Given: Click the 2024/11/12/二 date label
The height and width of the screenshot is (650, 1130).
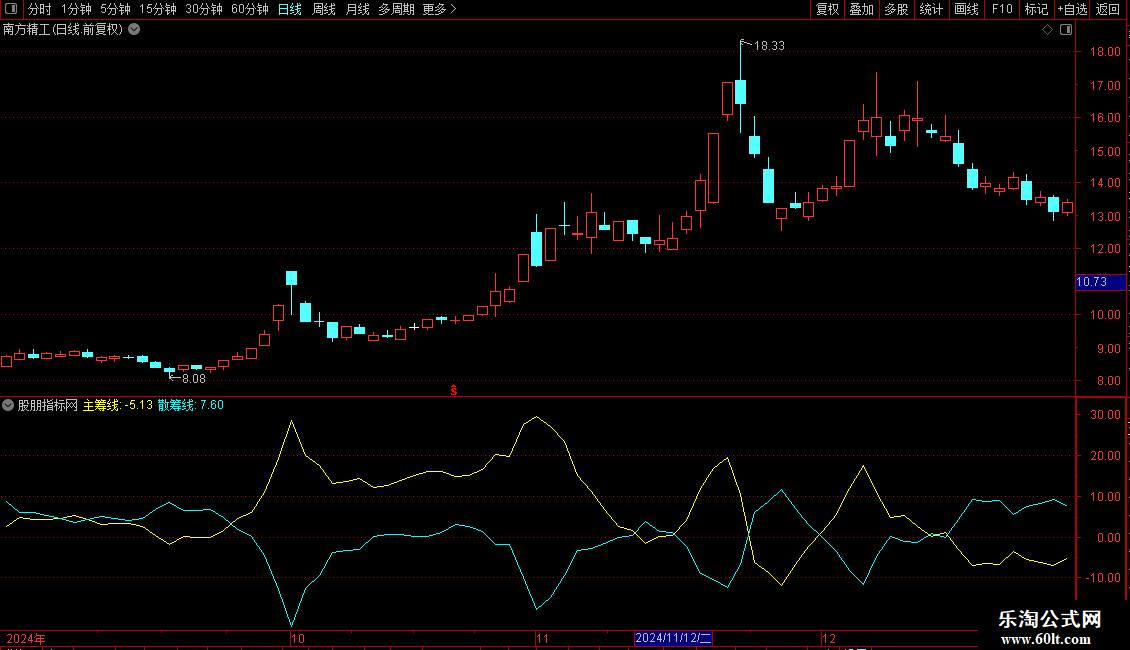Looking at the screenshot, I should [x=673, y=638].
